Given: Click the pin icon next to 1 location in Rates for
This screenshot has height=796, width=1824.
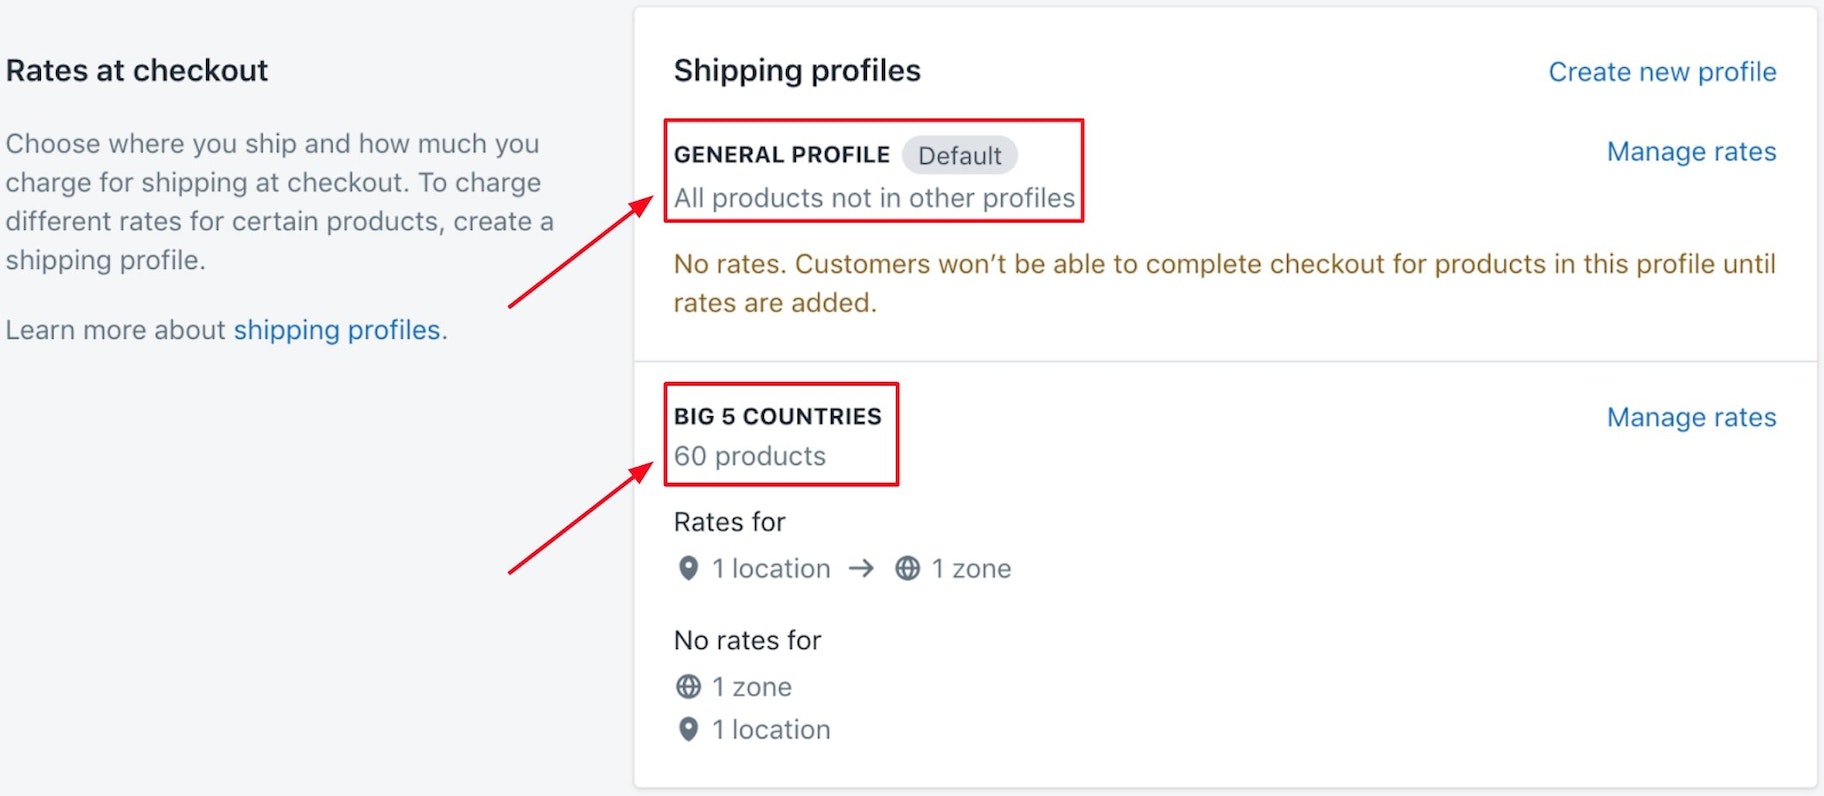Looking at the screenshot, I should click(687, 568).
